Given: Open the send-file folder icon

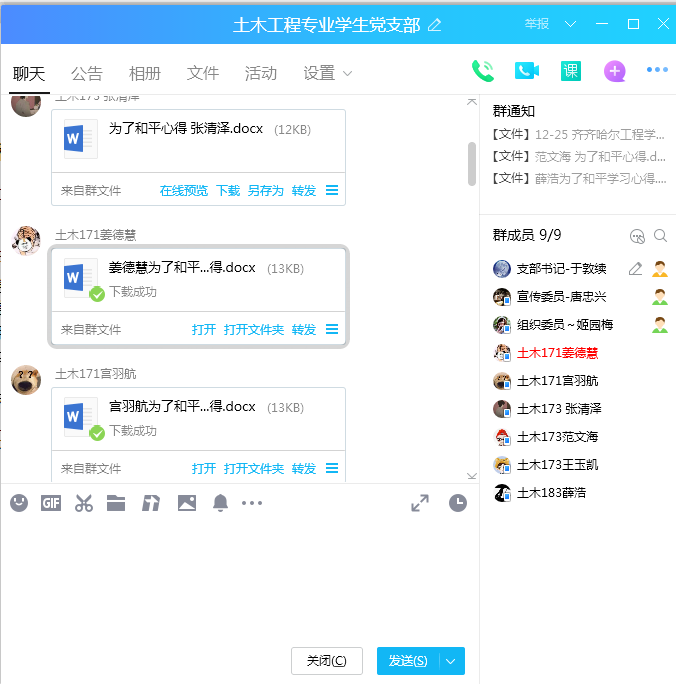Looking at the screenshot, I should tap(116, 503).
